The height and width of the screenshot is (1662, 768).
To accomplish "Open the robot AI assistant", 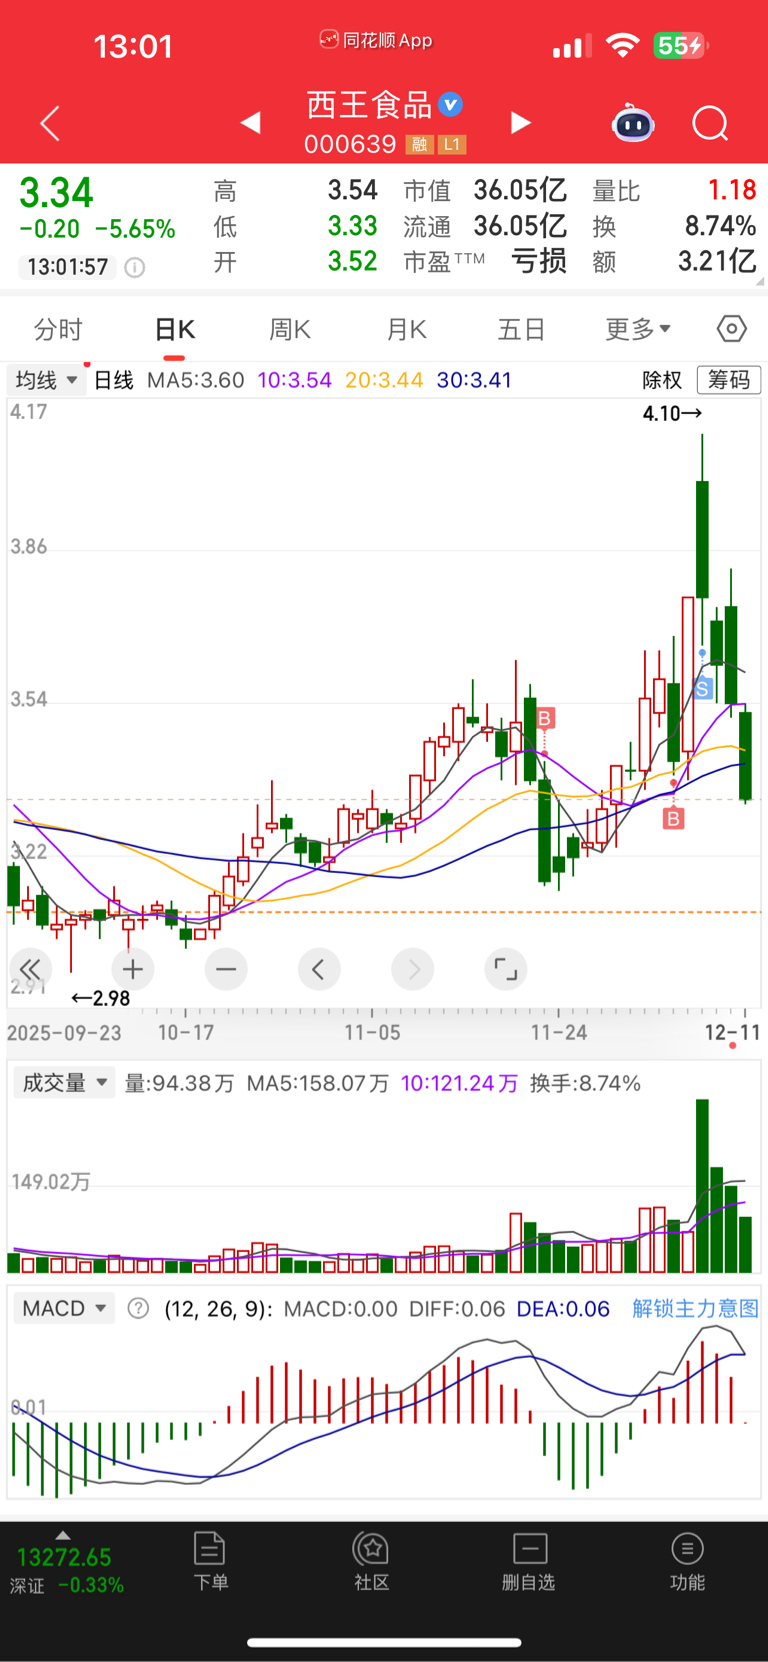I will 633,123.
